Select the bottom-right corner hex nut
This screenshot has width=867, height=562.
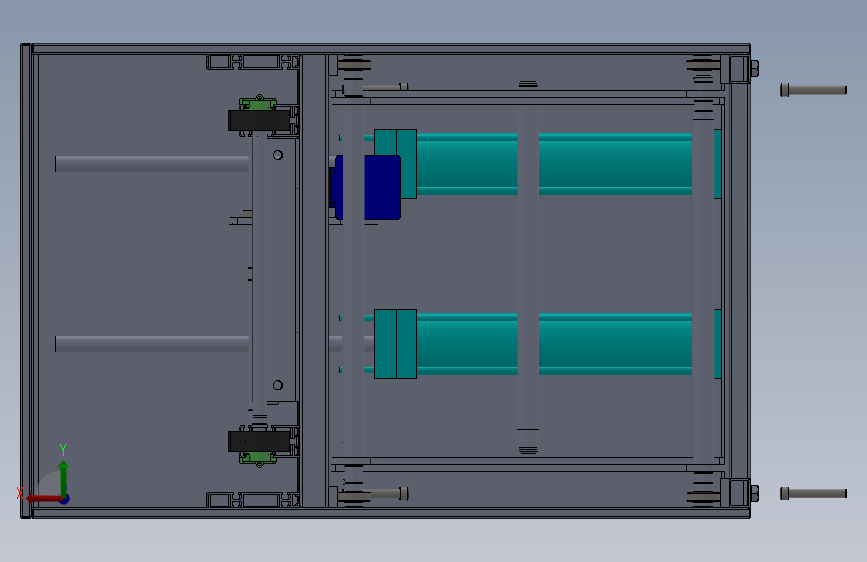754,493
